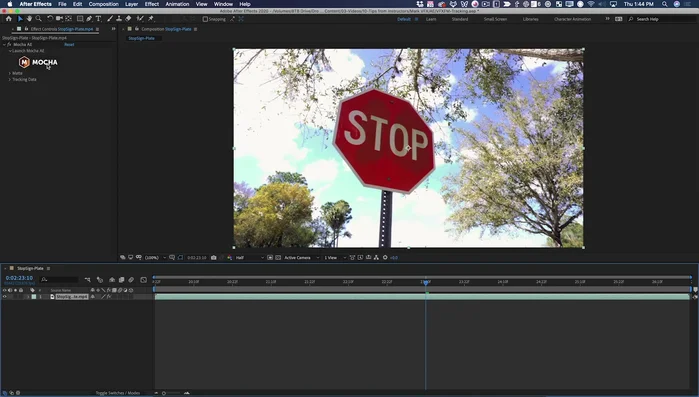Select the Zoom magnifier tool
699x397 pixels.
click(x=39, y=19)
